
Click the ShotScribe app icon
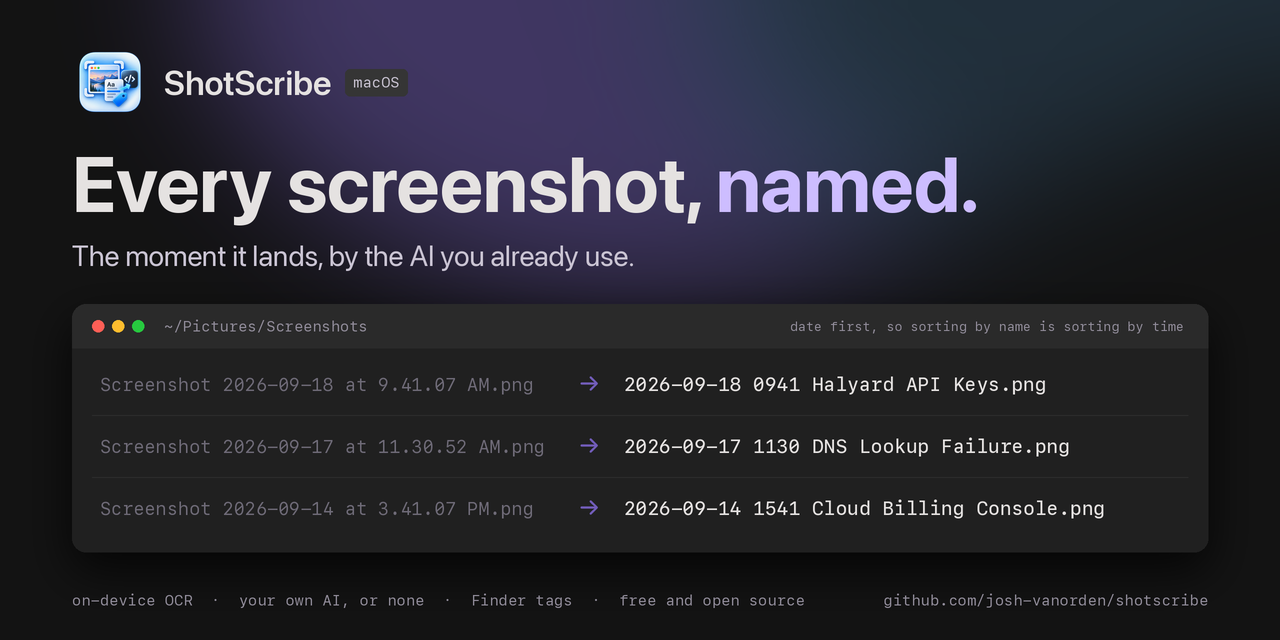(x=110, y=82)
